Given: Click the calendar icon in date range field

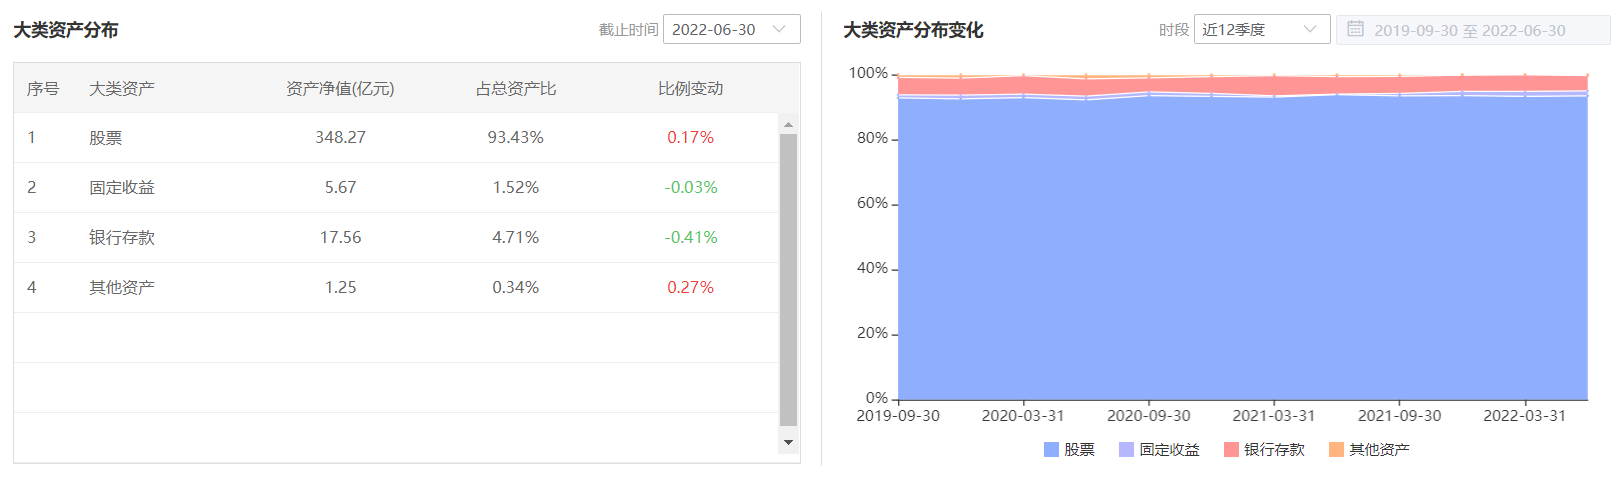Looking at the screenshot, I should click(1355, 29).
